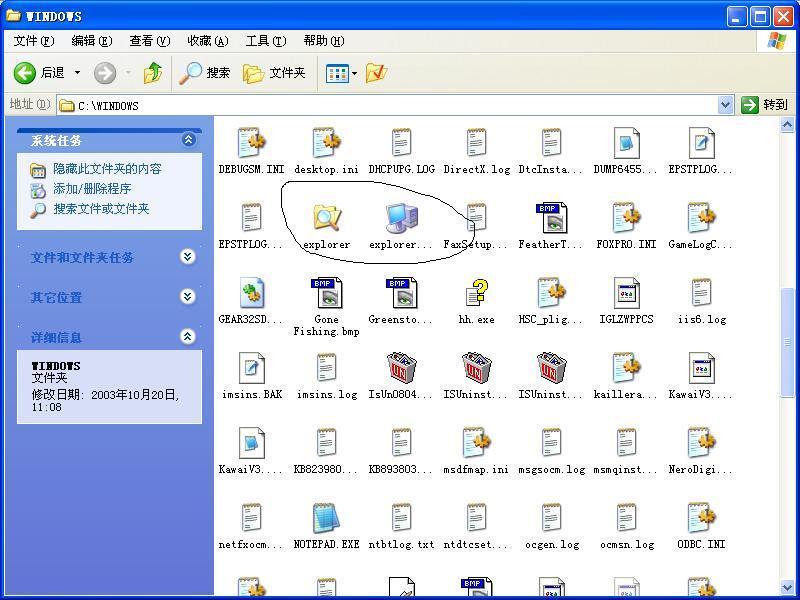Collapse the 详细信息 panel

click(x=187, y=336)
